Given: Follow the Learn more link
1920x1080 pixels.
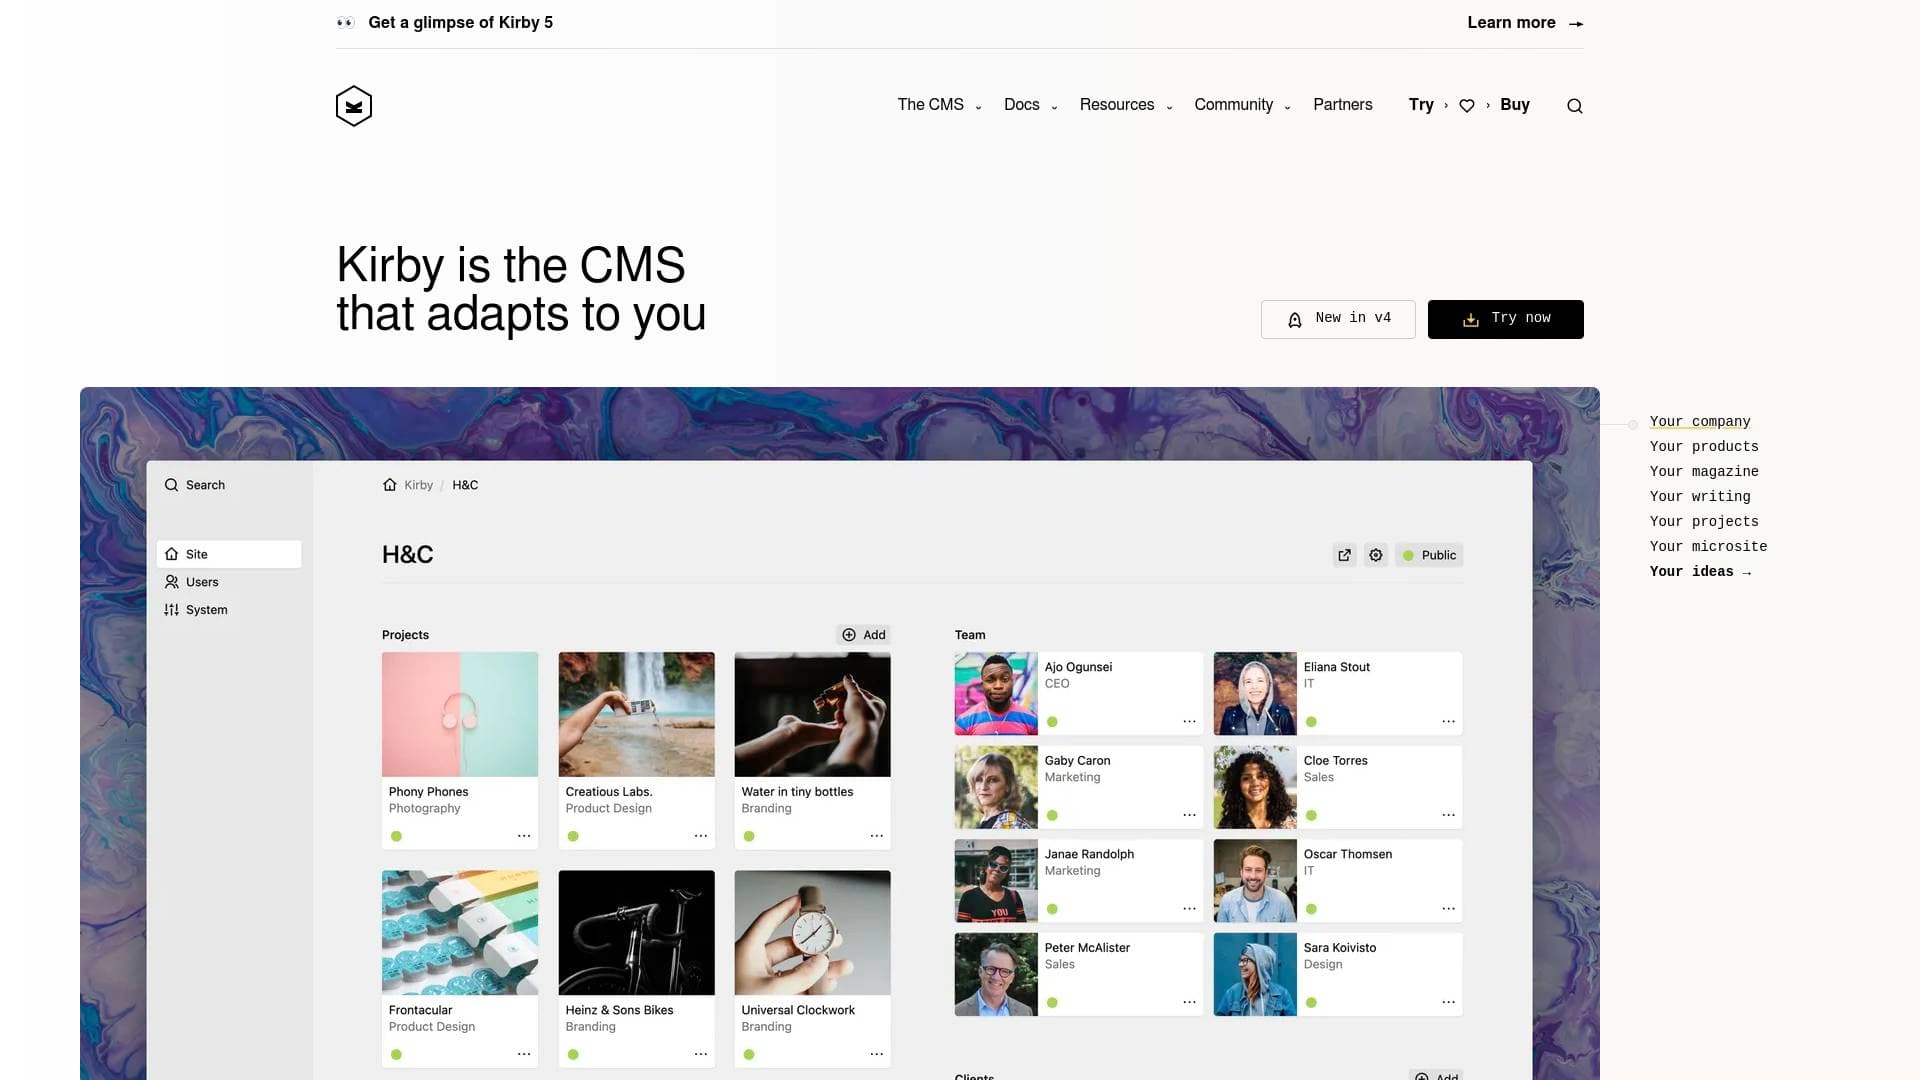Looking at the screenshot, I should click(1523, 23).
